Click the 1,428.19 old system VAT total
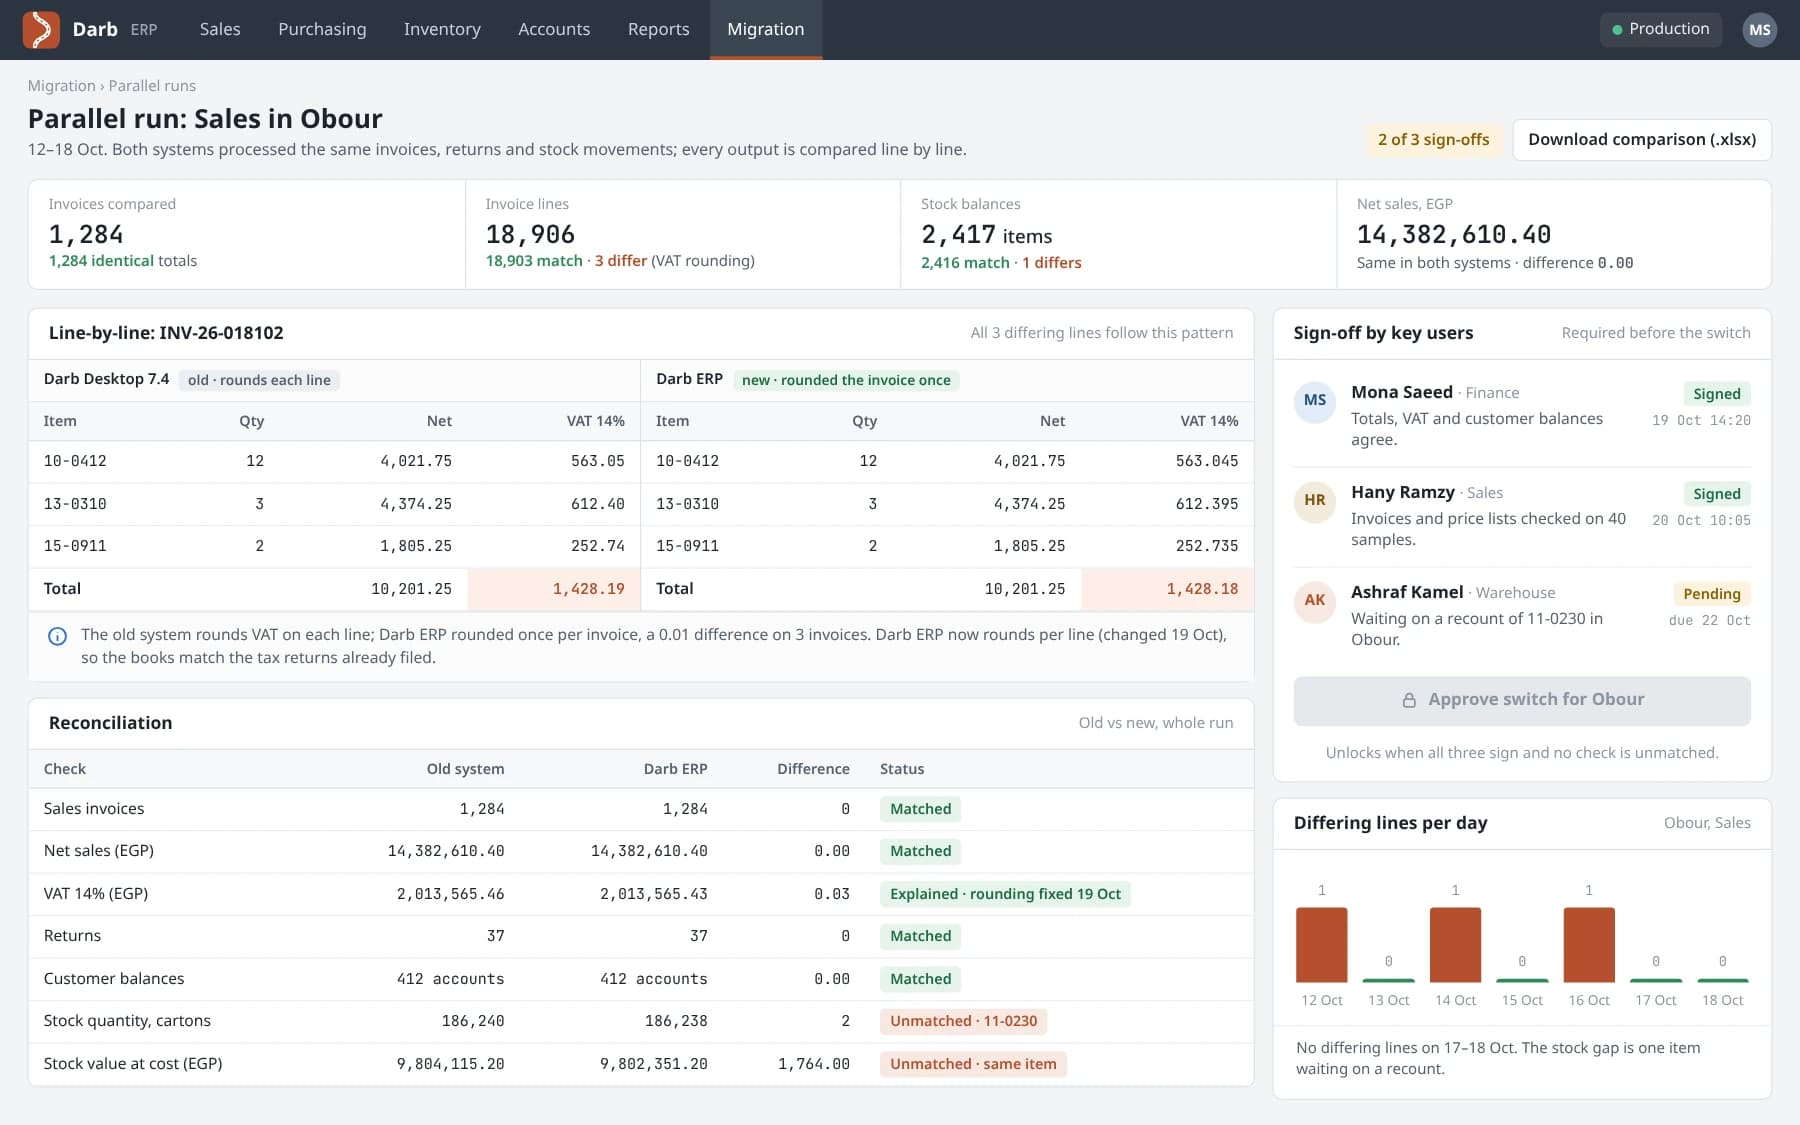This screenshot has width=1800, height=1125. [x=589, y=589]
